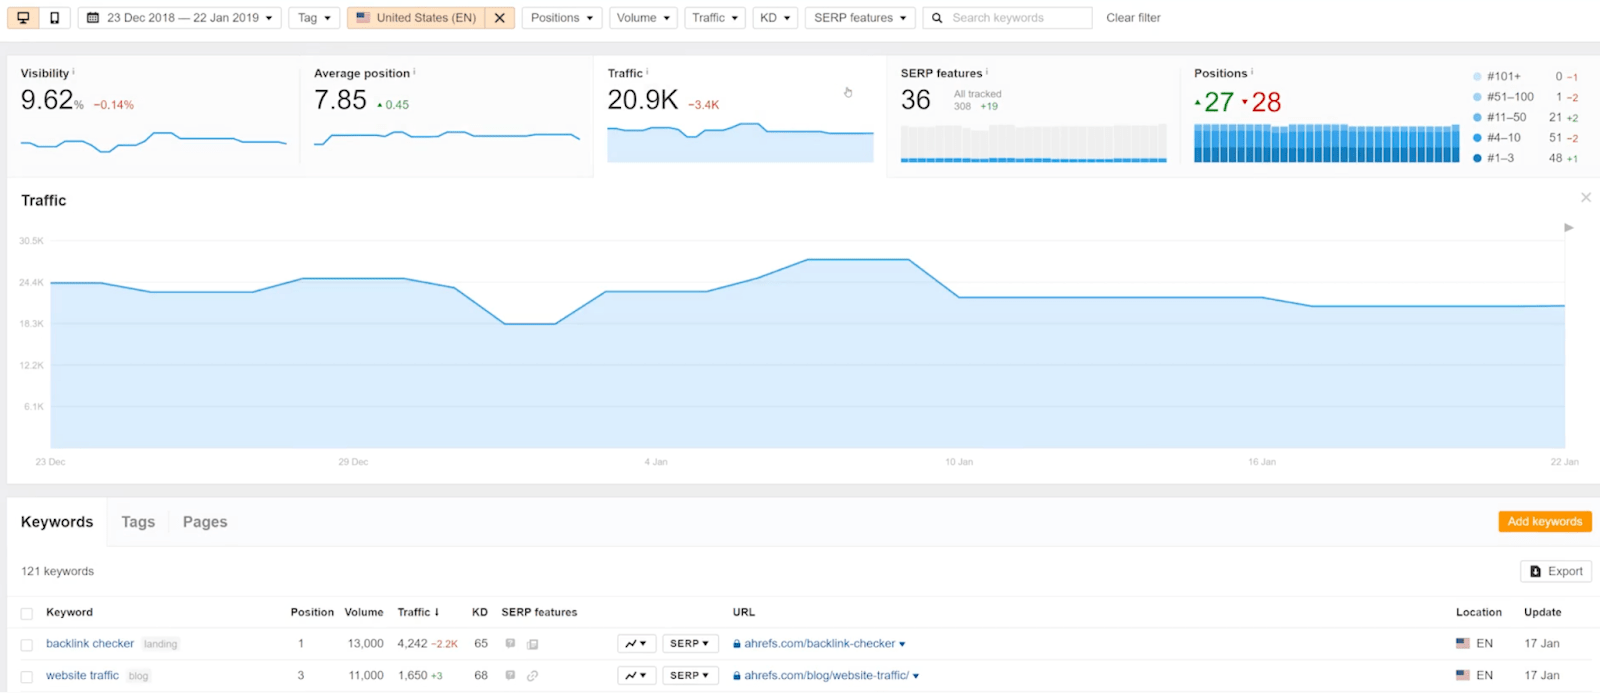Open the SERP dropdown for backlink checker

[690, 644]
